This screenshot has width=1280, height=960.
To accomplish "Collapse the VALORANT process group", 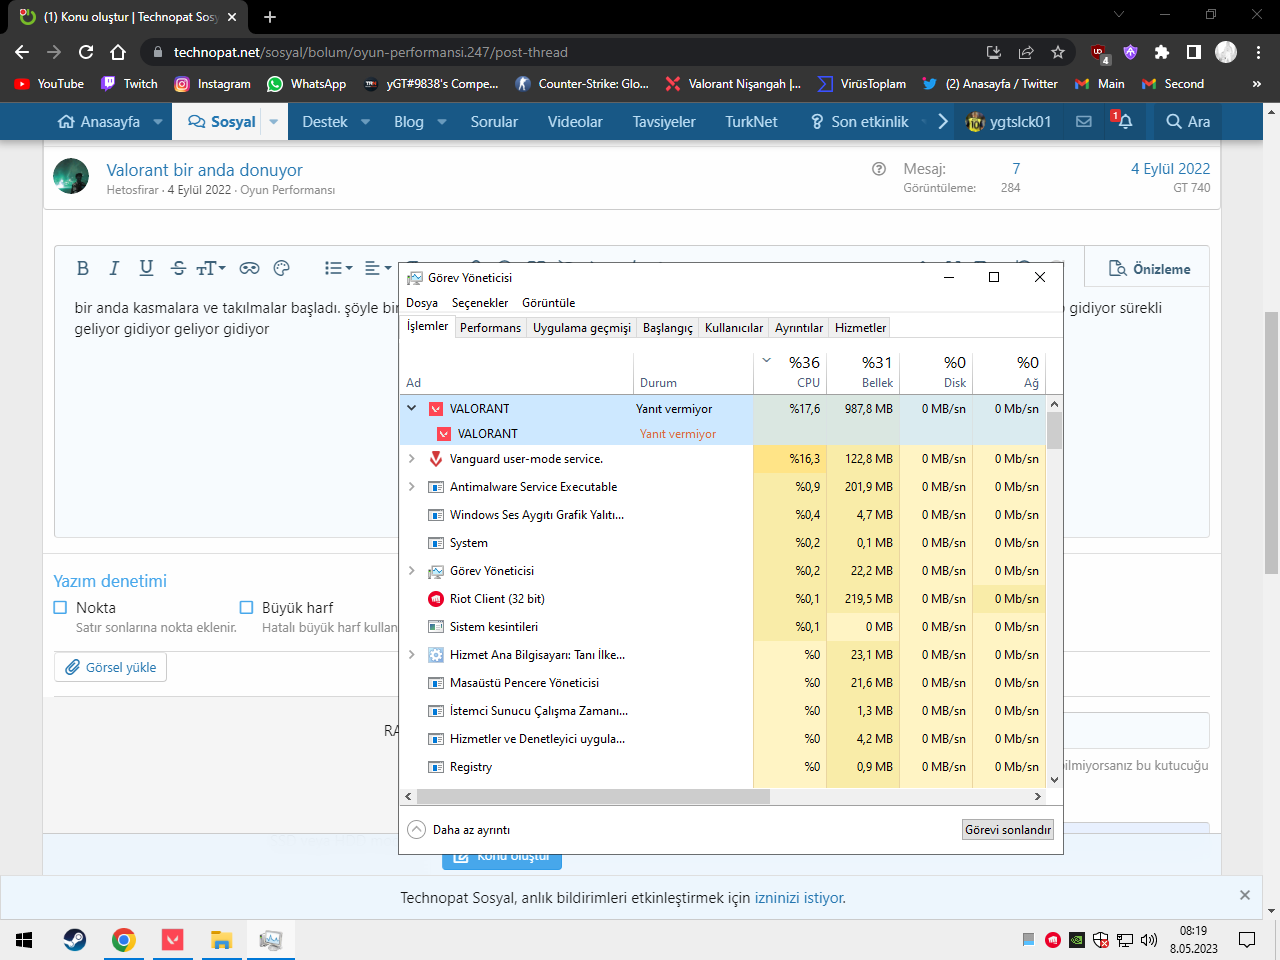I will coord(411,408).
